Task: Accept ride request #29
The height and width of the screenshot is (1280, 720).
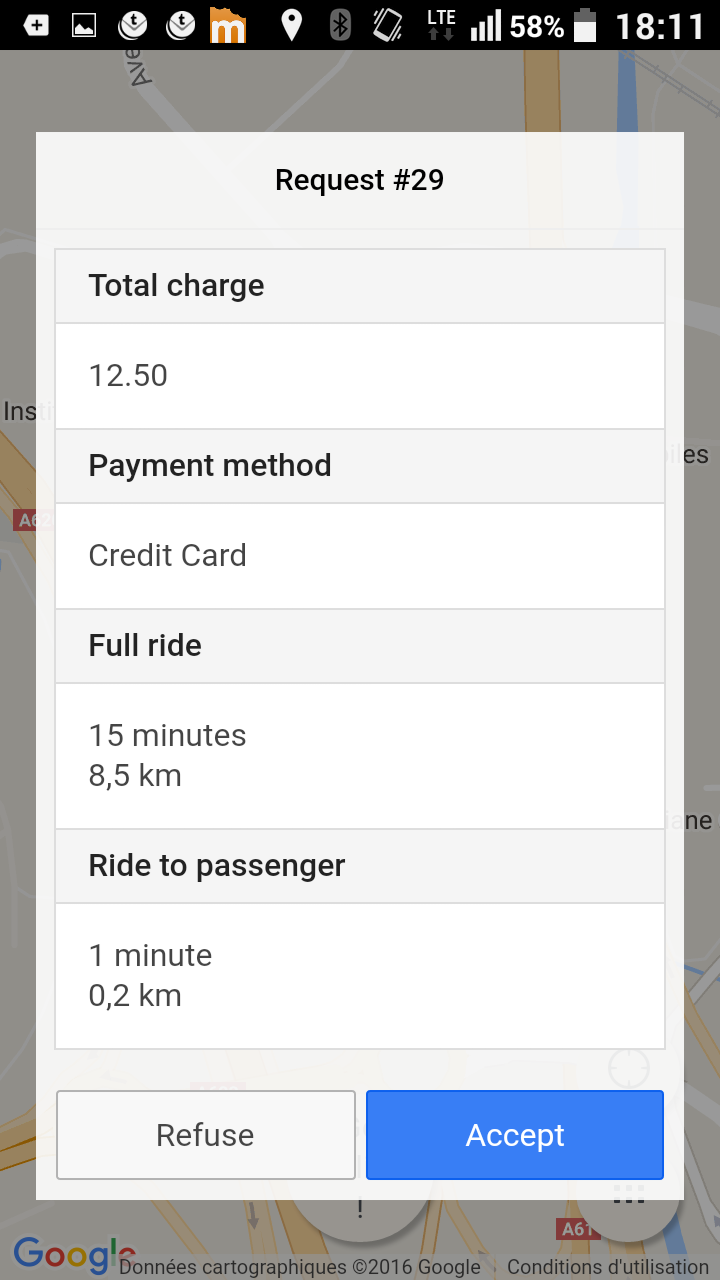Action: coord(515,1135)
